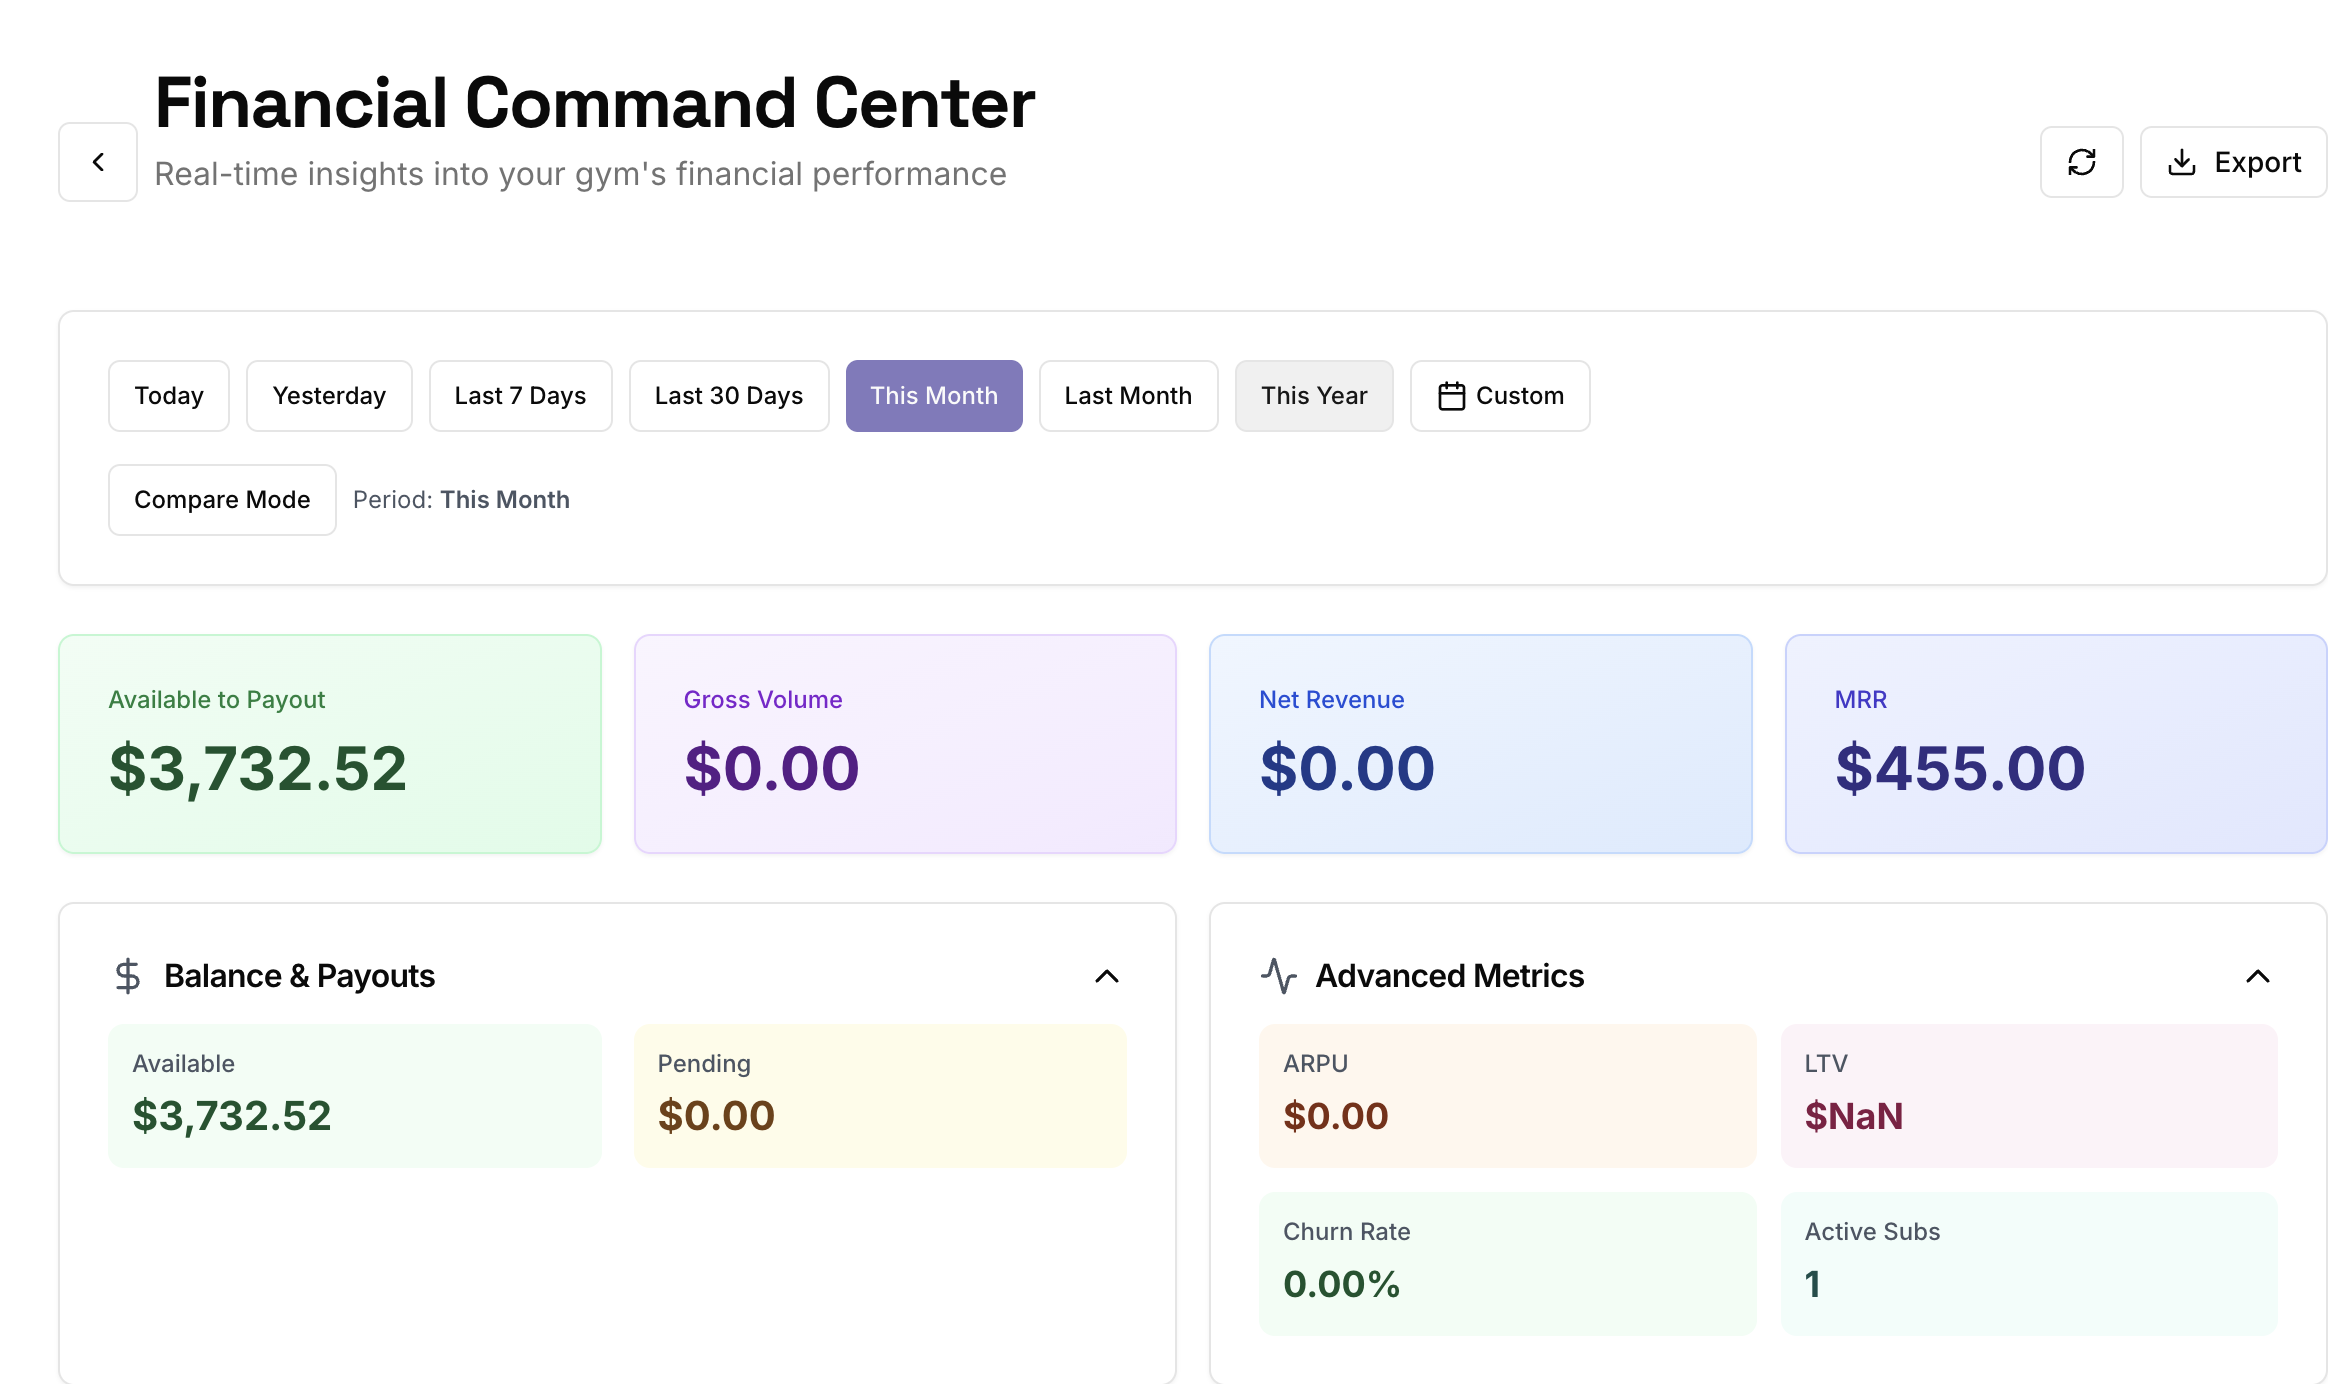Viewport: 2328px width, 1384px height.
Task: Toggle Compare Mode
Action: 222,500
